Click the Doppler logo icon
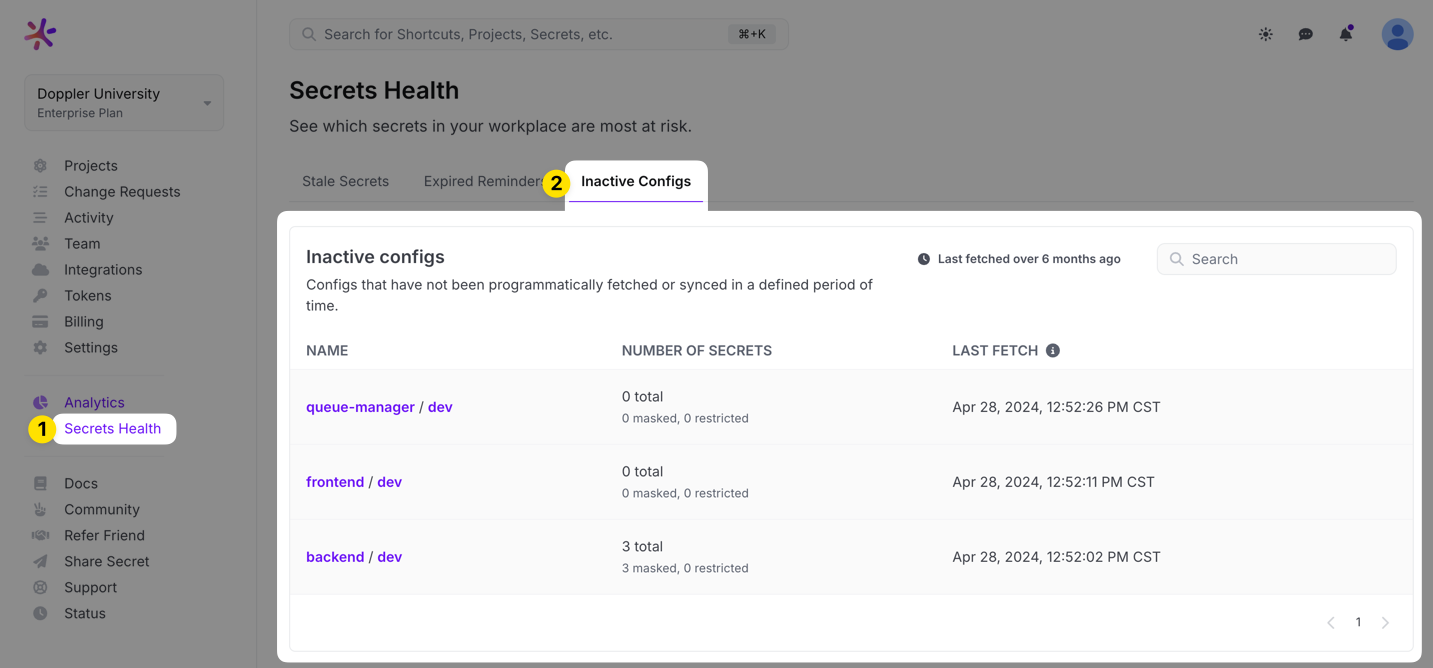This screenshot has height=668, width=1433. point(40,34)
